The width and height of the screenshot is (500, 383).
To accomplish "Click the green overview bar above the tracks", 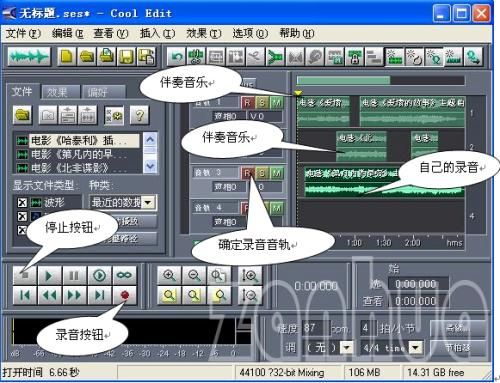I will 344,80.
